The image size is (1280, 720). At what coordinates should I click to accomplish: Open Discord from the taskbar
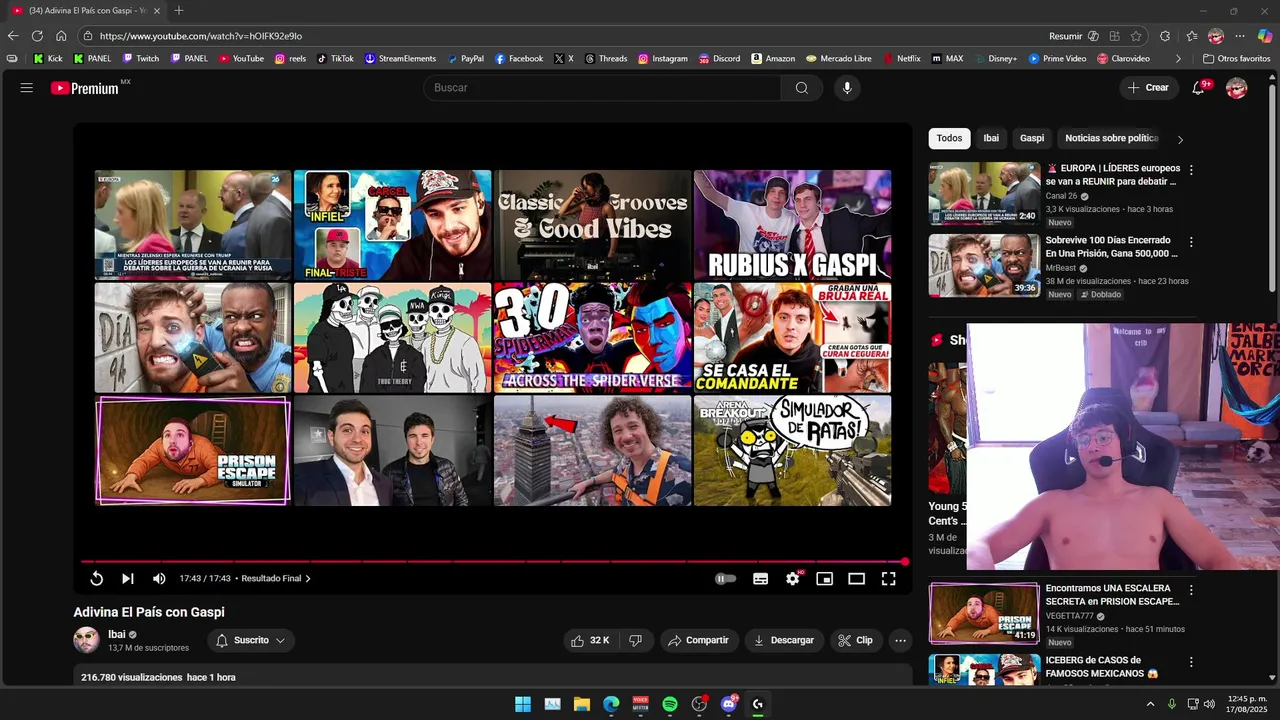729,704
